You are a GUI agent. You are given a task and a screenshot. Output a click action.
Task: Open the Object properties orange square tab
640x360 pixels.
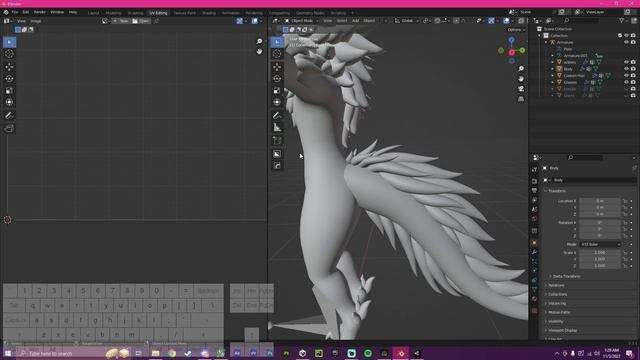pos(534,242)
